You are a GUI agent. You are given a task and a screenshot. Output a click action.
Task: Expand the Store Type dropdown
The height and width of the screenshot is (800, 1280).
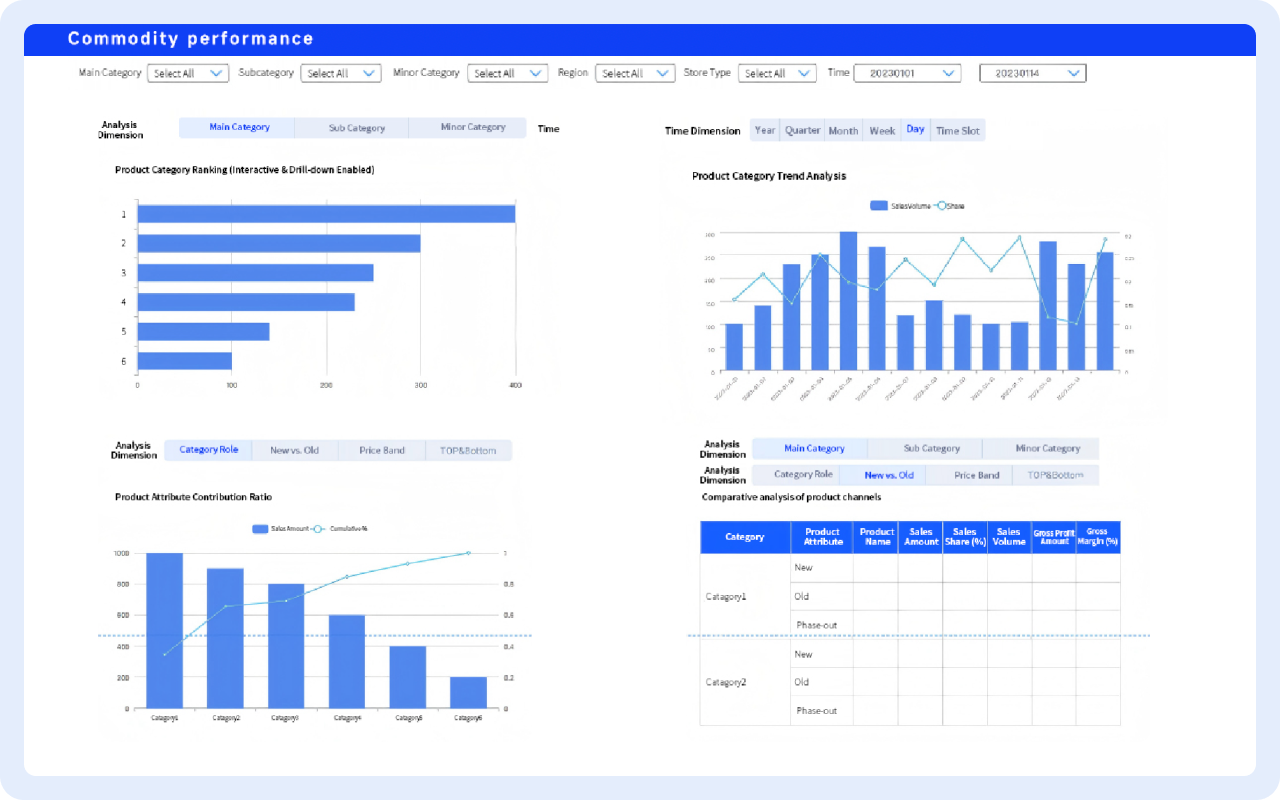(x=777, y=73)
